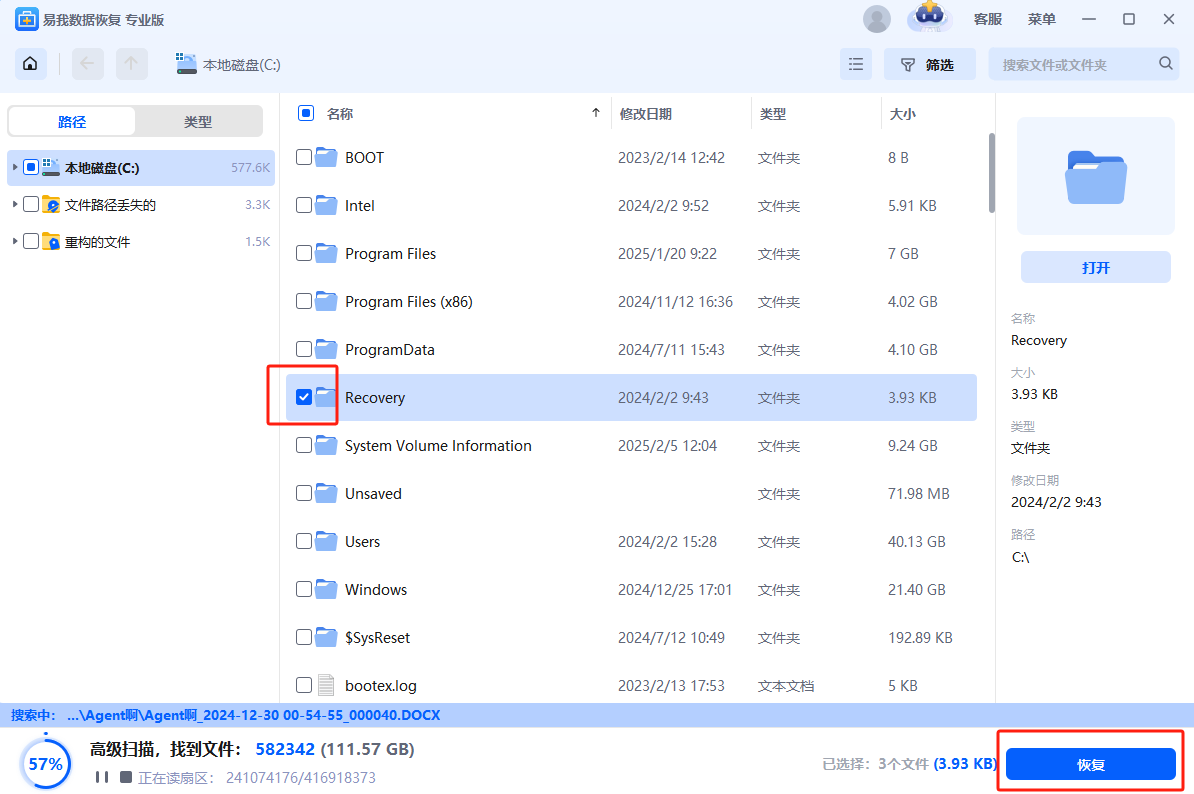Click the Windows folder icon
This screenshot has height=794, width=1194.
[x=326, y=588]
